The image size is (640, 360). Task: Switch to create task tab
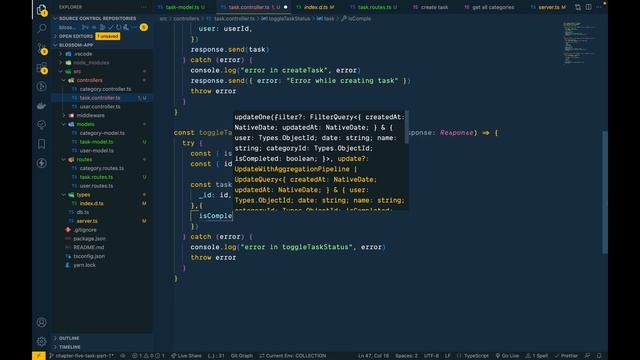point(431,7)
